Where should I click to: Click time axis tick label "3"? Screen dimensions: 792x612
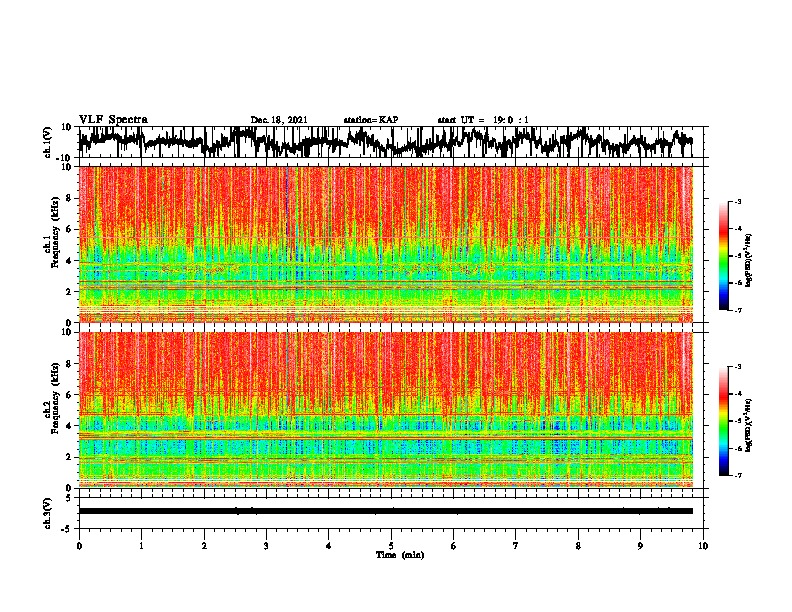[266, 546]
